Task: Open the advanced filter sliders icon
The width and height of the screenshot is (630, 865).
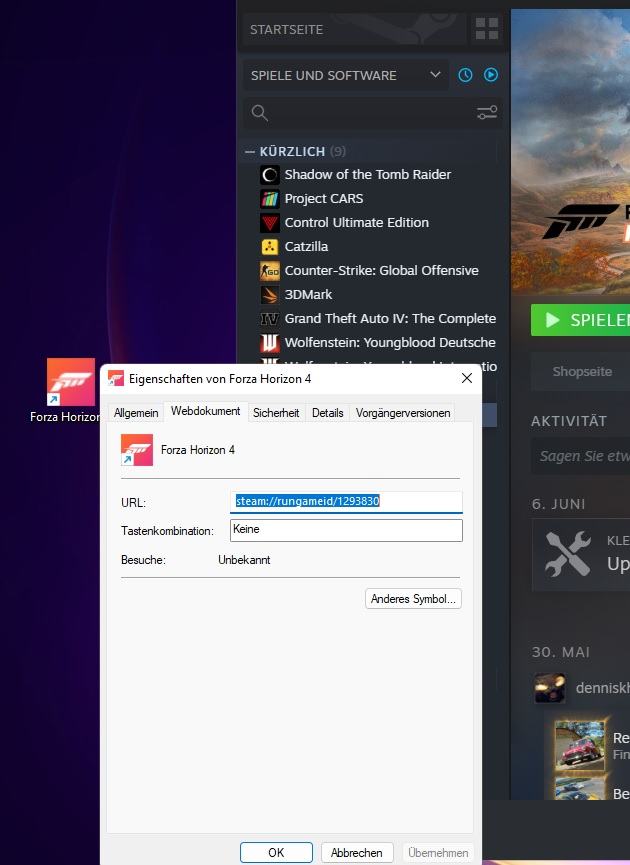Action: point(487,113)
